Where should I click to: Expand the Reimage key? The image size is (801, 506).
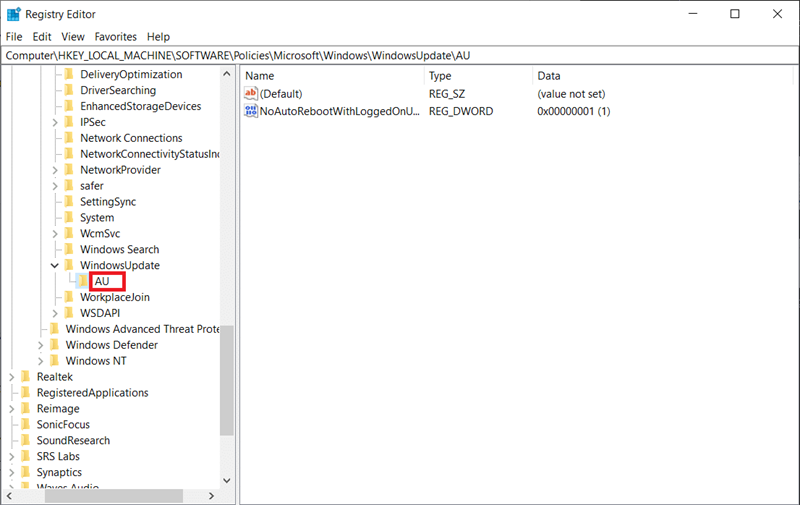(11, 408)
